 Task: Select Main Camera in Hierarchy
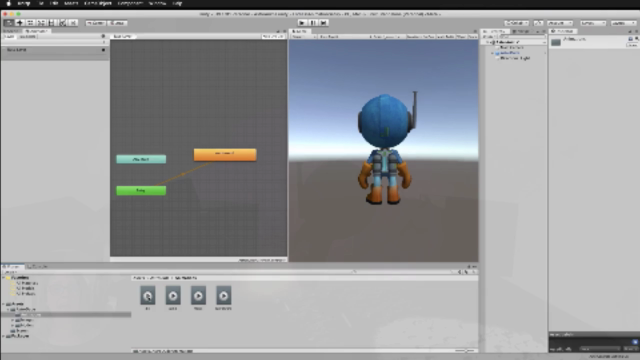[x=511, y=48]
